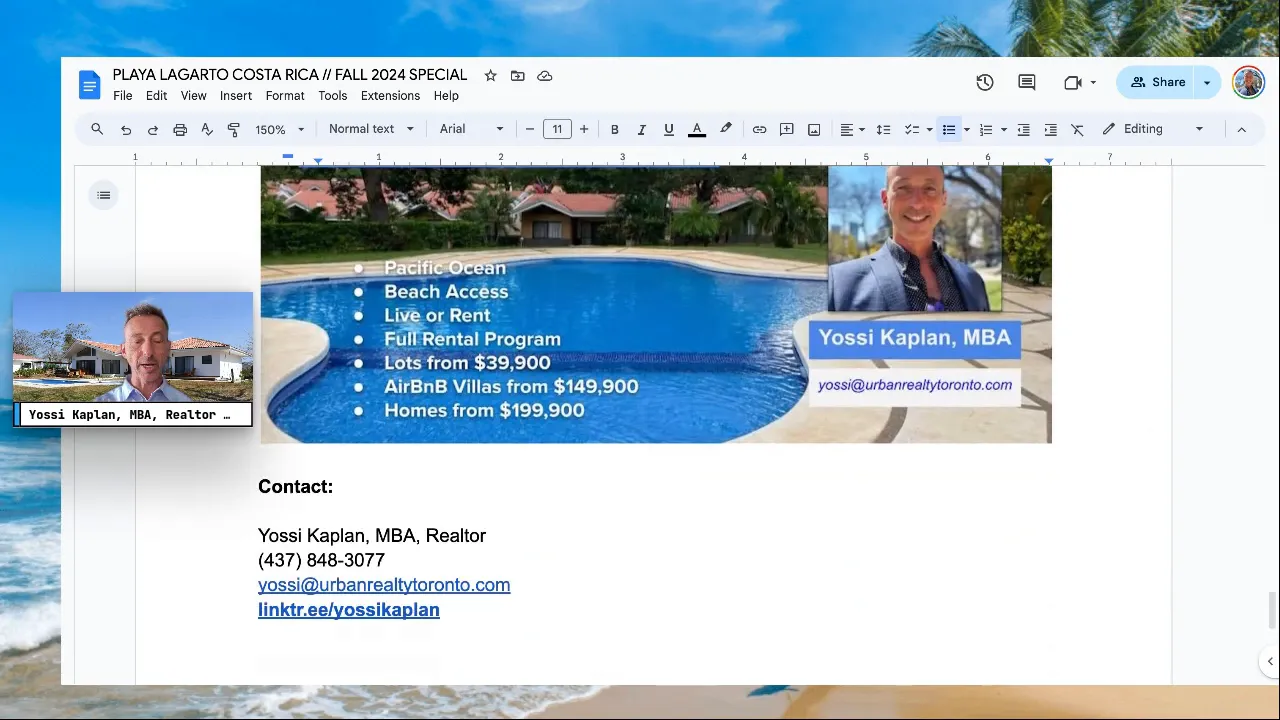Redo the last action
This screenshot has height=720, width=1280.
pyautogui.click(x=153, y=129)
